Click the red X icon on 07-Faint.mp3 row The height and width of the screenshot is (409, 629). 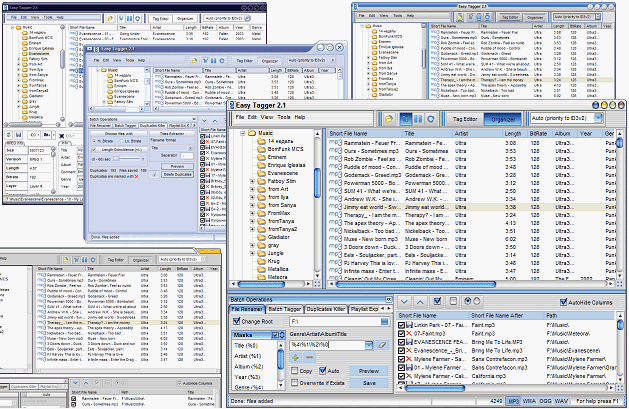click(409, 334)
